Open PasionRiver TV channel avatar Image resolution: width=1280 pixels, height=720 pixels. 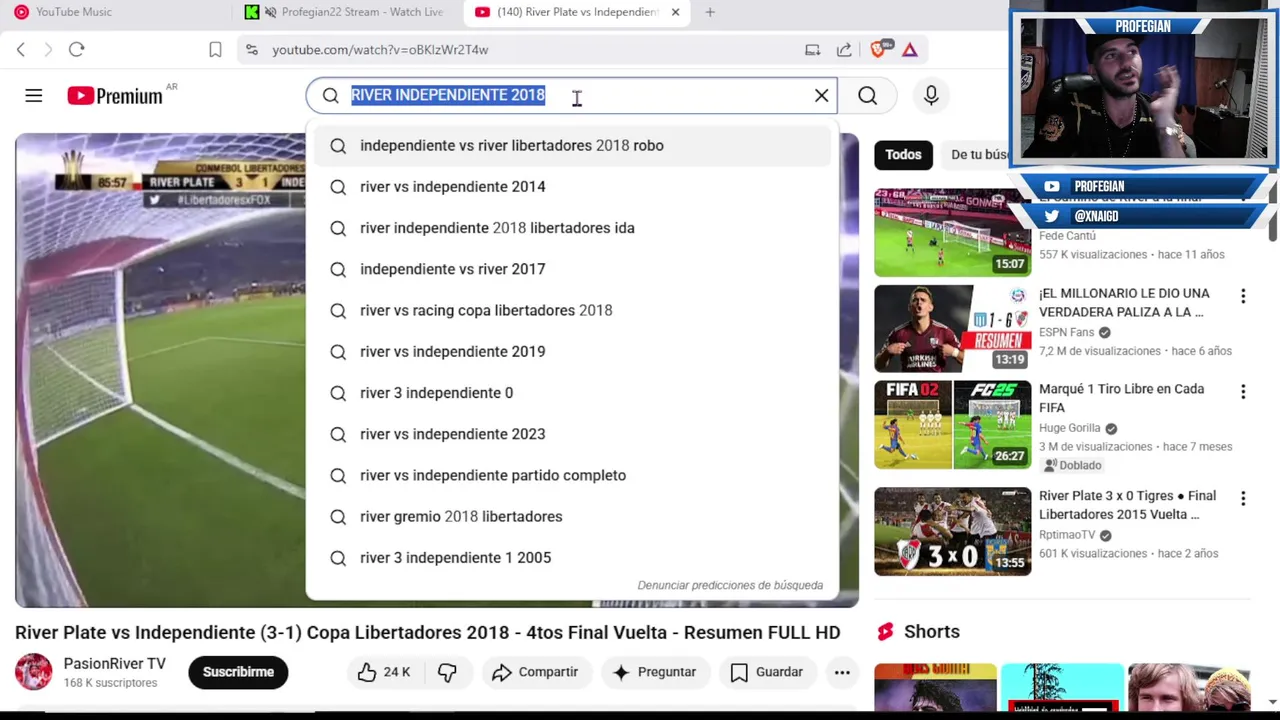tap(33, 672)
